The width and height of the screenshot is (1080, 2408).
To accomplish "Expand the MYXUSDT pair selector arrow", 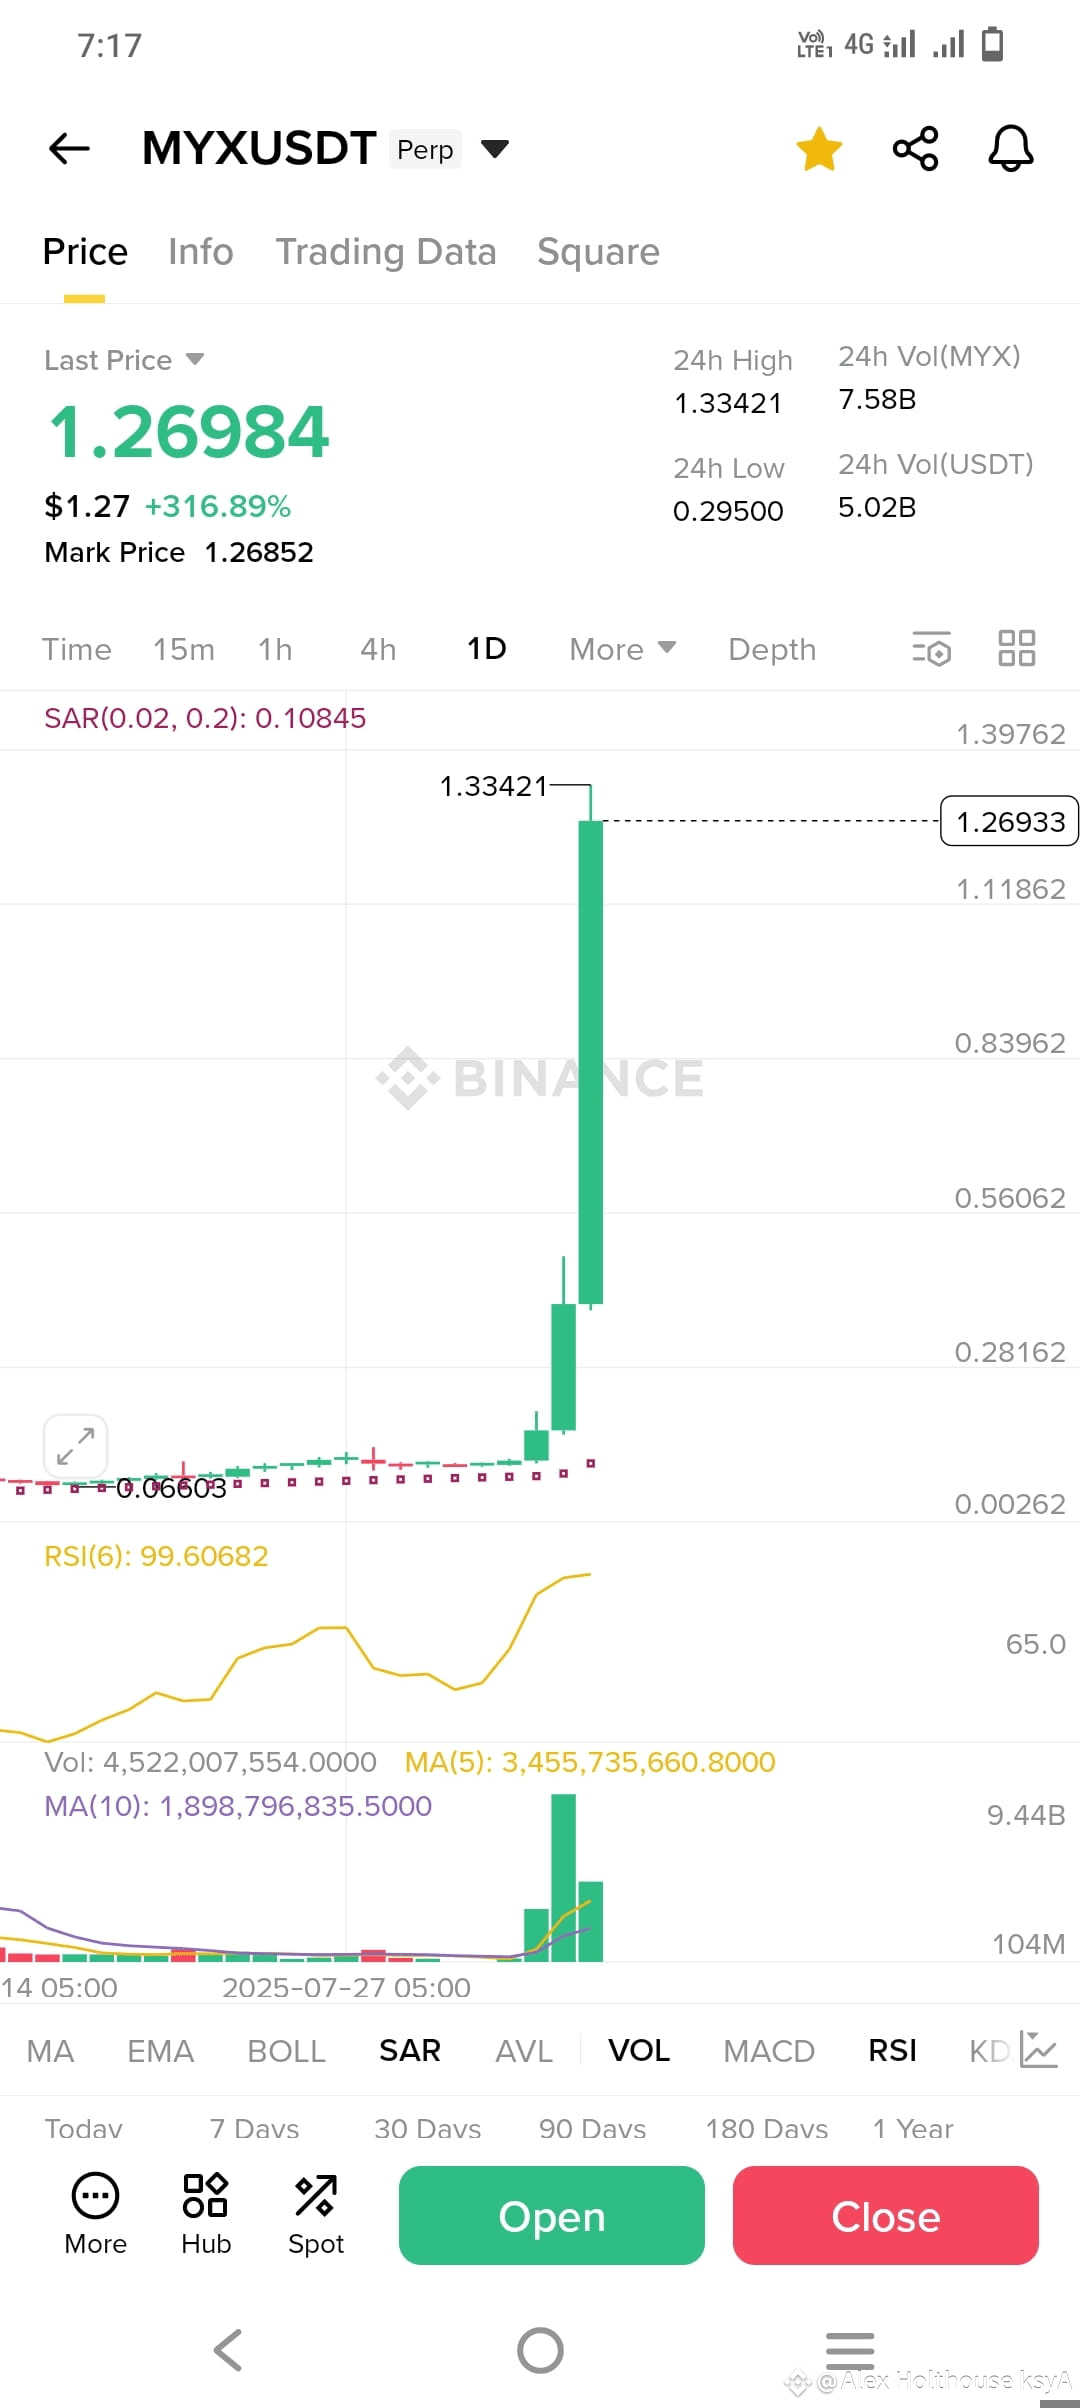I will tap(495, 149).
